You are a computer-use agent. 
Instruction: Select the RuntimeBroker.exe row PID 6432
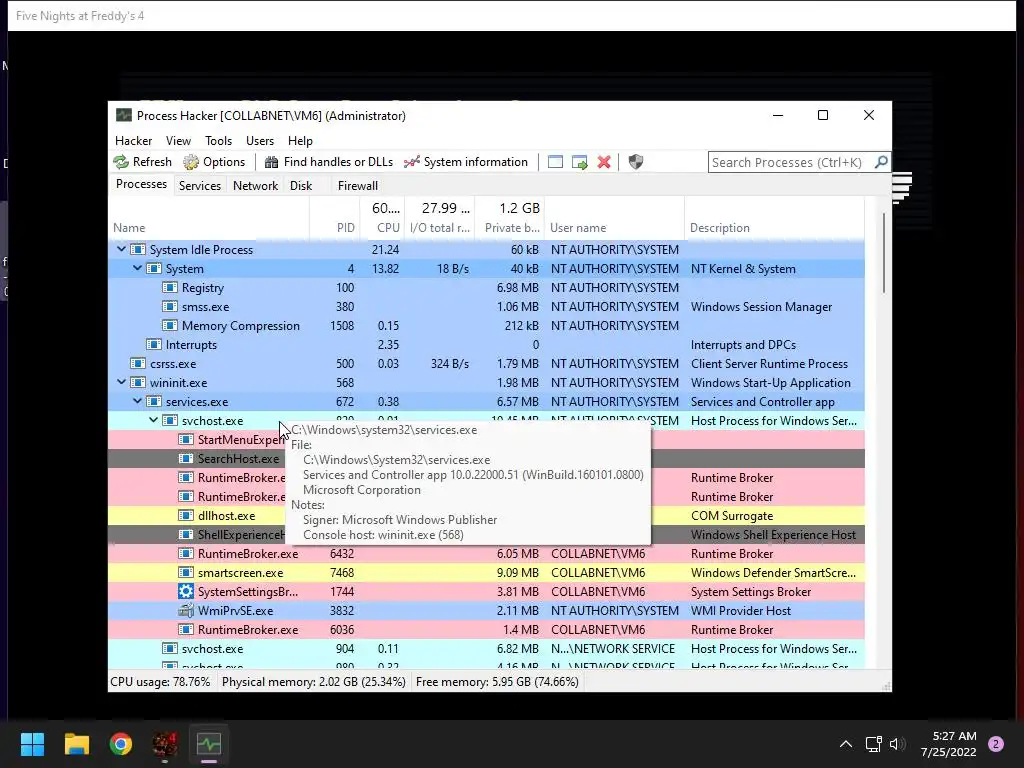487,554
